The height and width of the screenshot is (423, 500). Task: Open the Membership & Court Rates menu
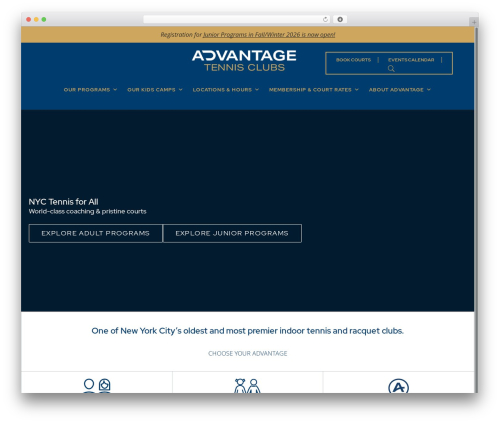point(310,90)
